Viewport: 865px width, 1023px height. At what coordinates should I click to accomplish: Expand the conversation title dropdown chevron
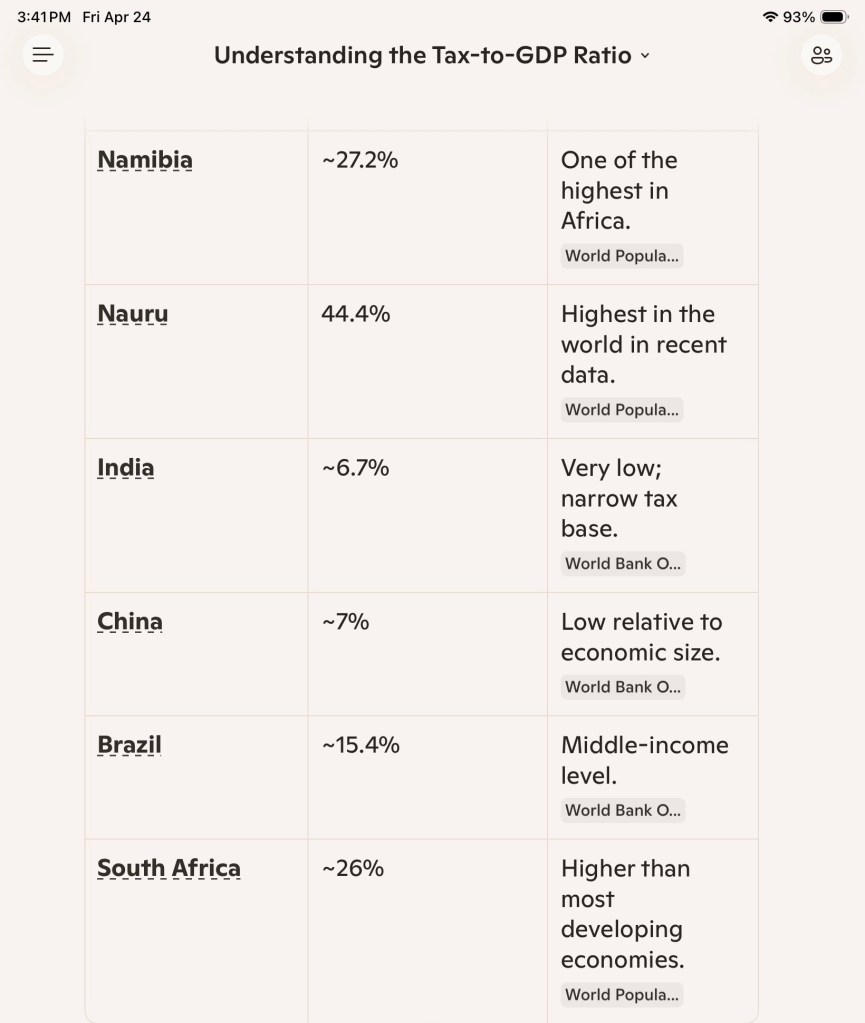click(645, 56)
